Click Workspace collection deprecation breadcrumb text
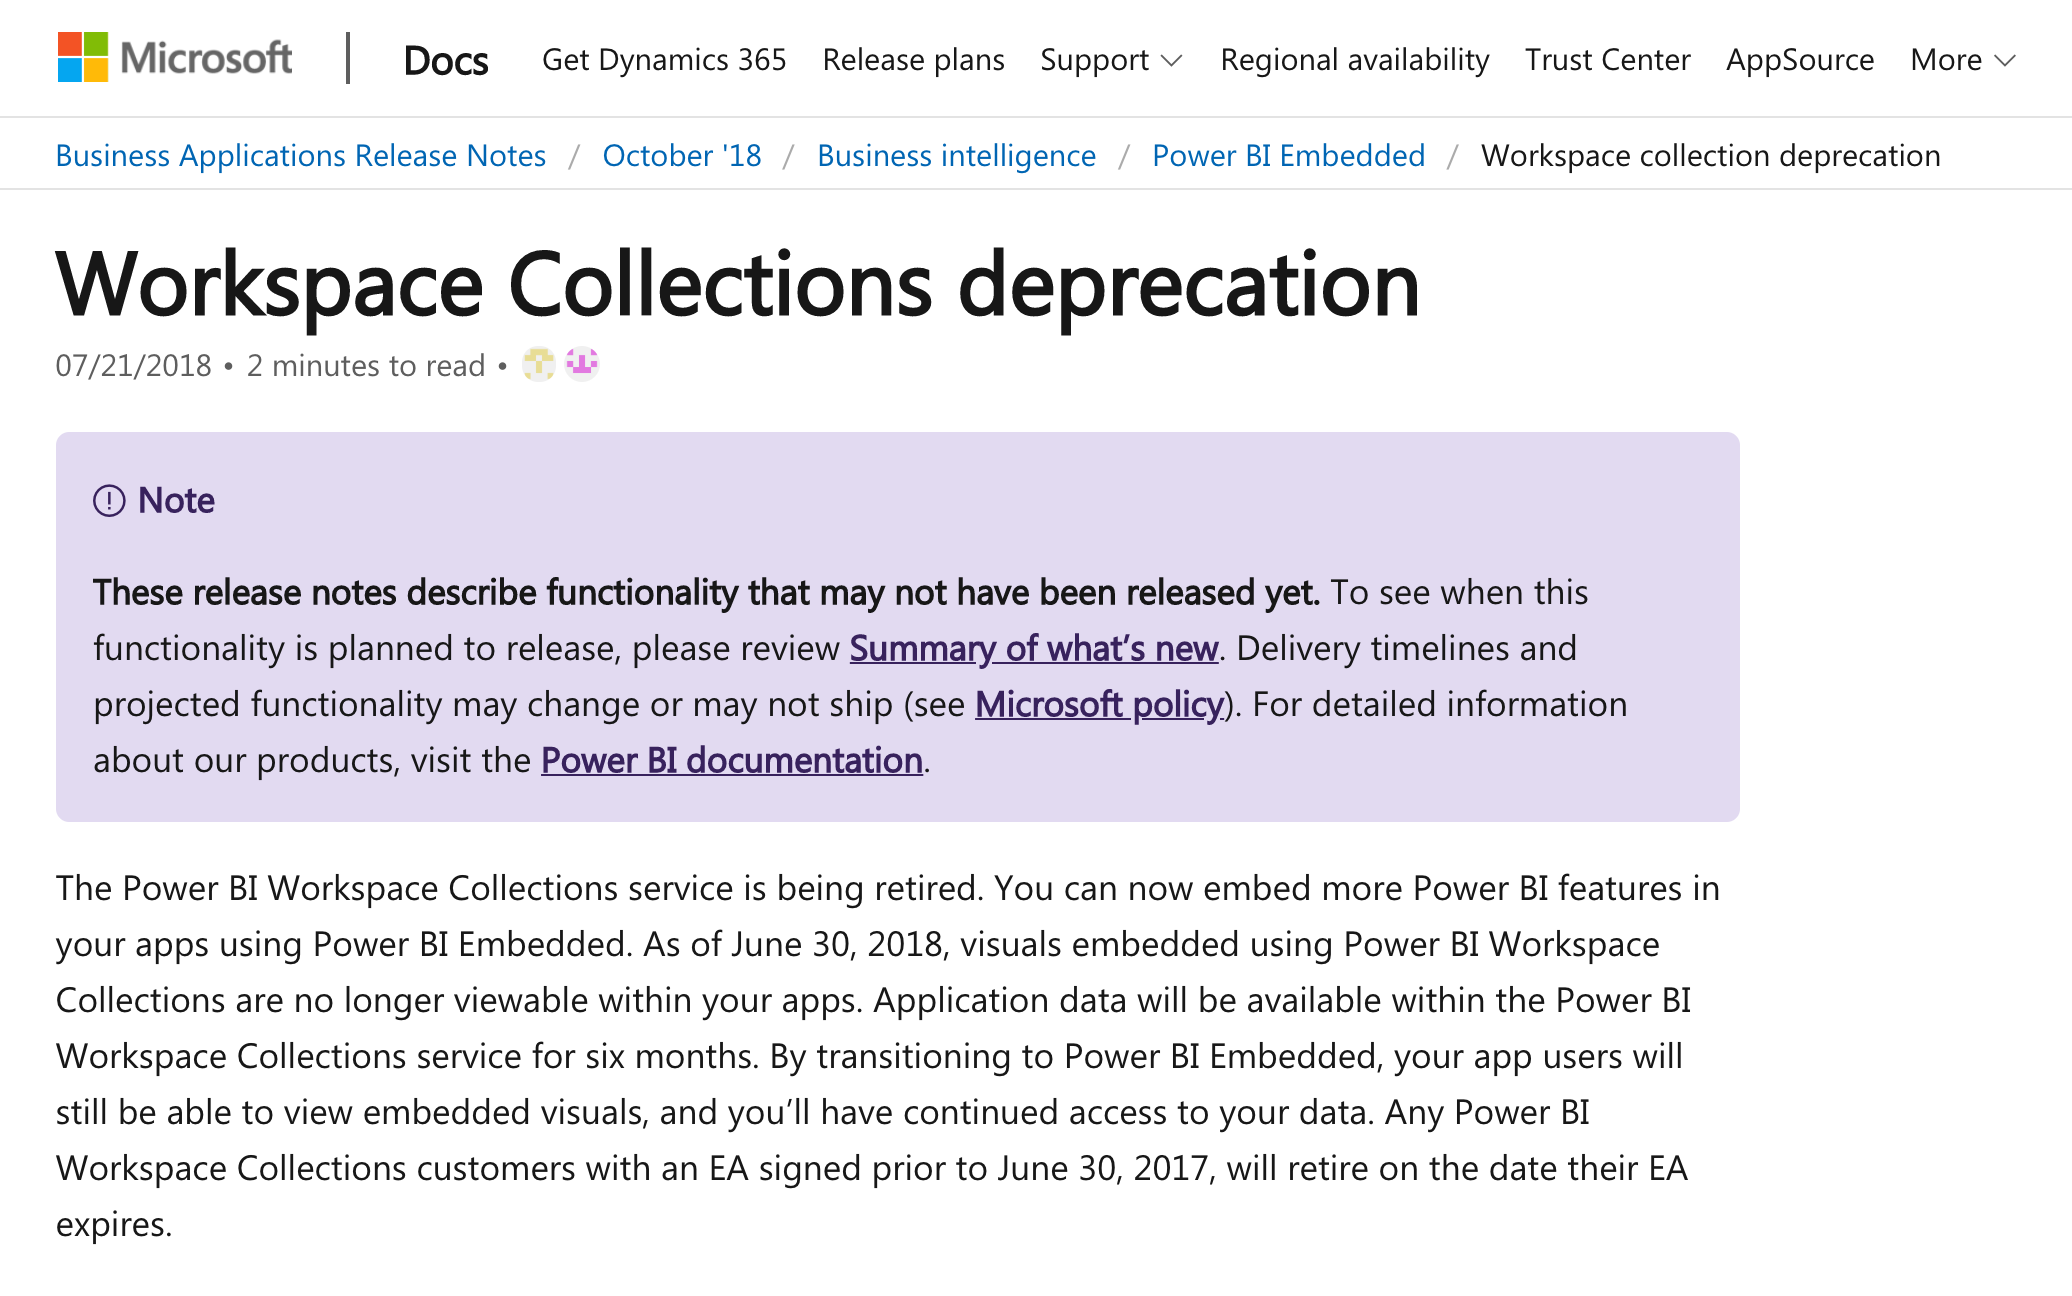 click(1711, 155)
